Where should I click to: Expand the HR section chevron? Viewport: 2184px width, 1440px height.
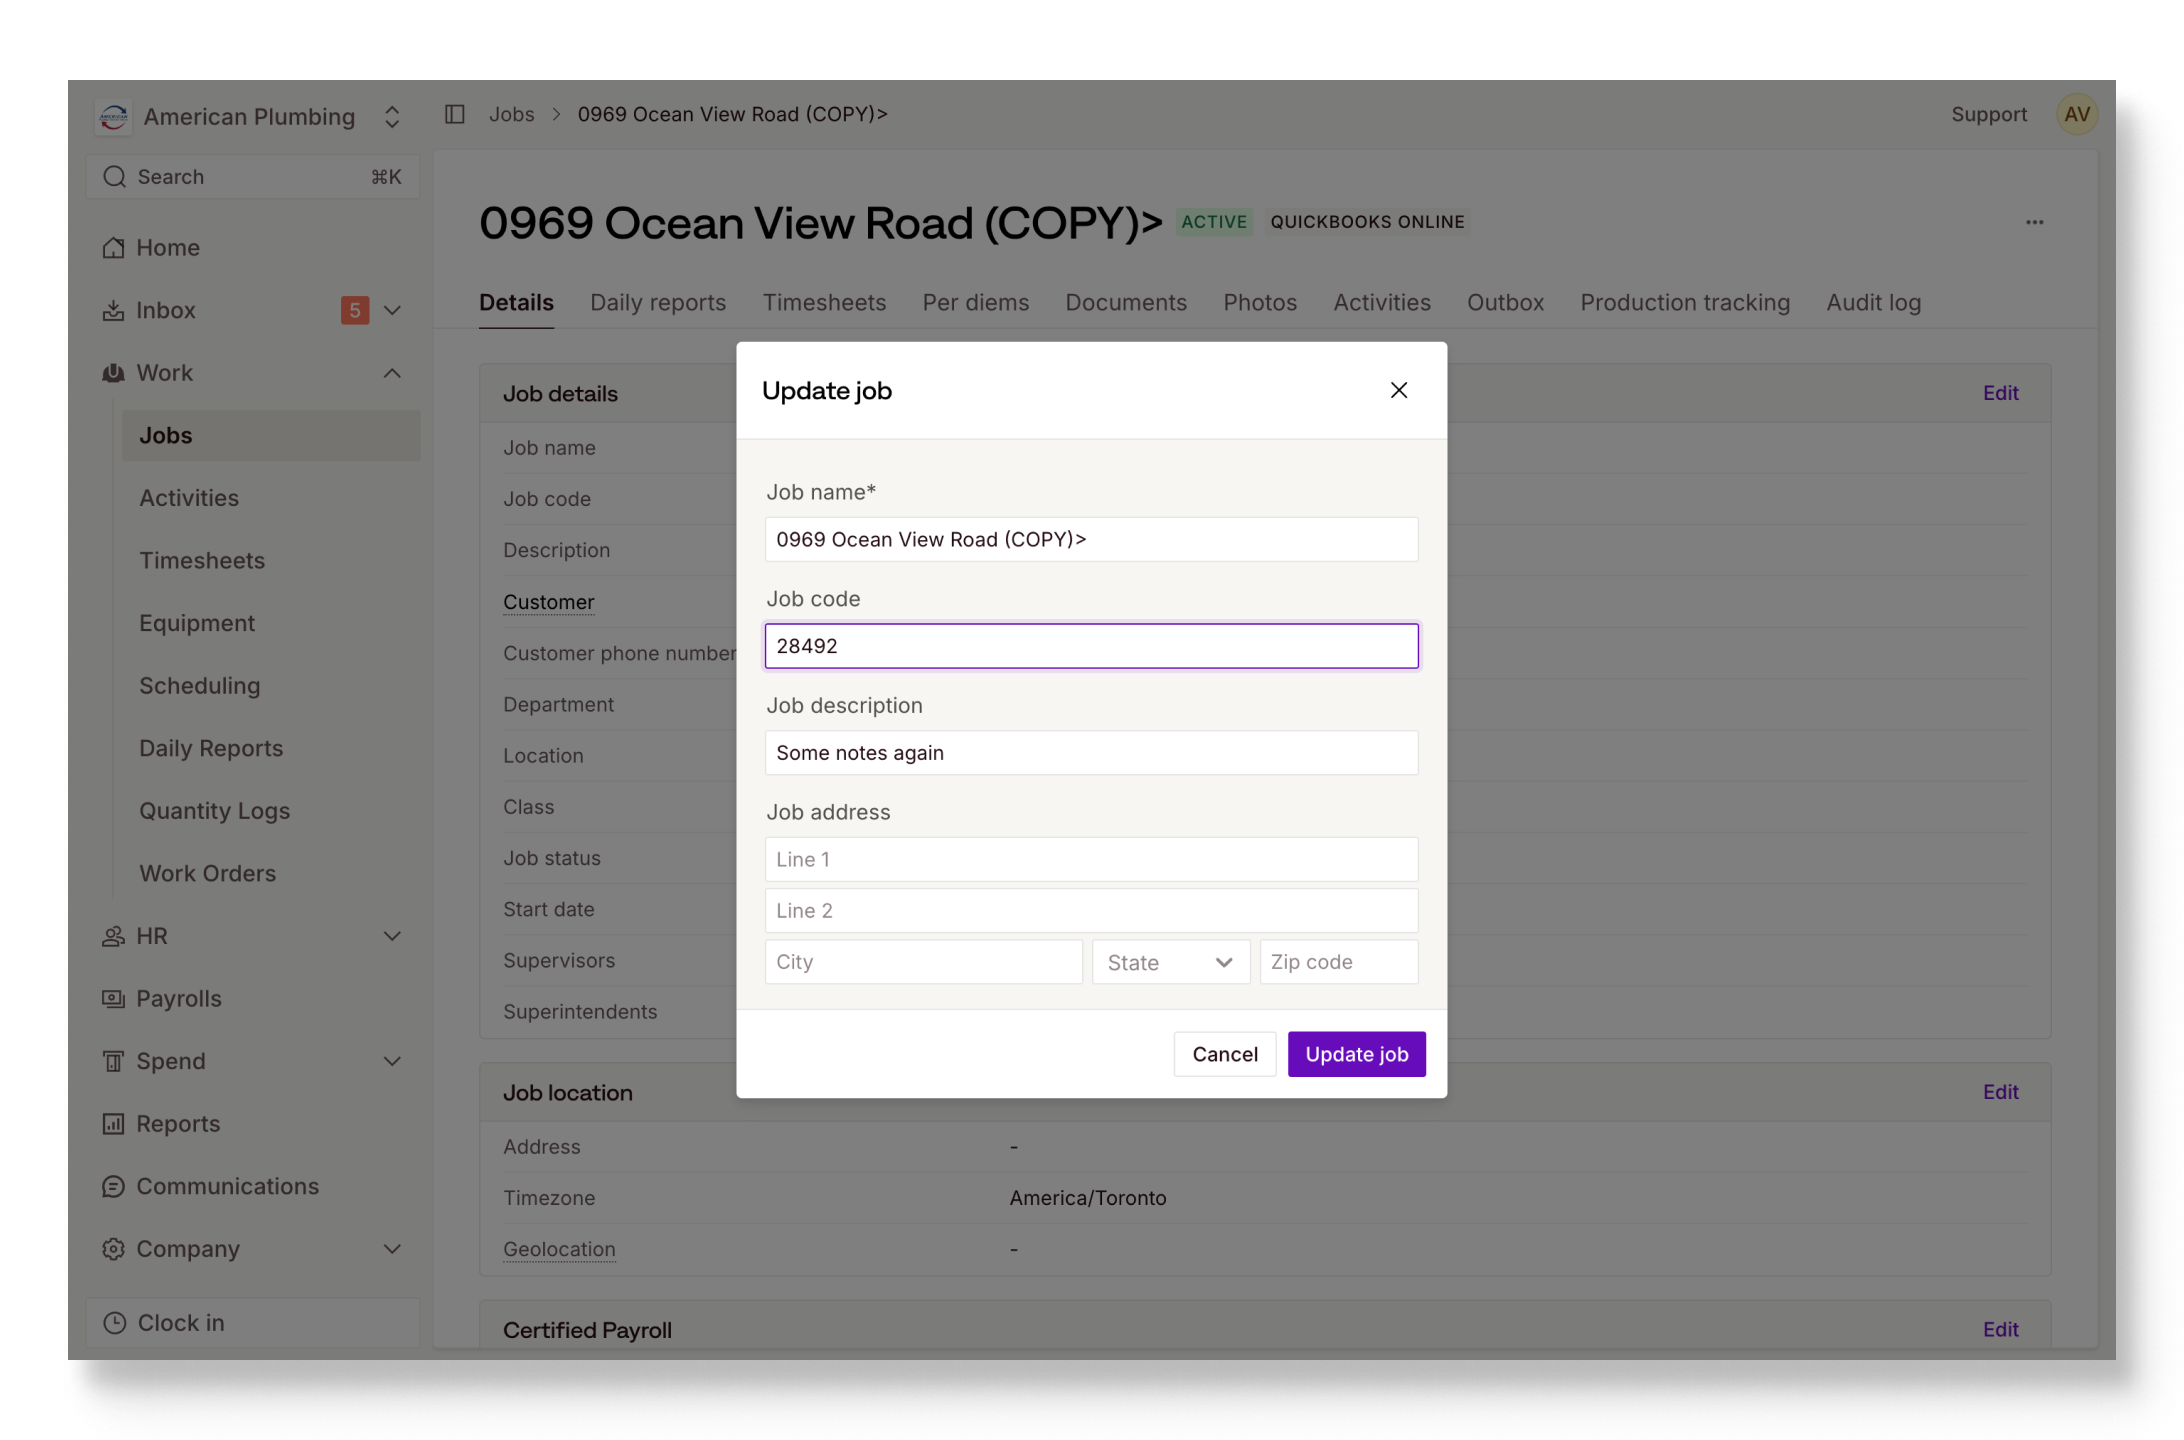tap(392, 936)
